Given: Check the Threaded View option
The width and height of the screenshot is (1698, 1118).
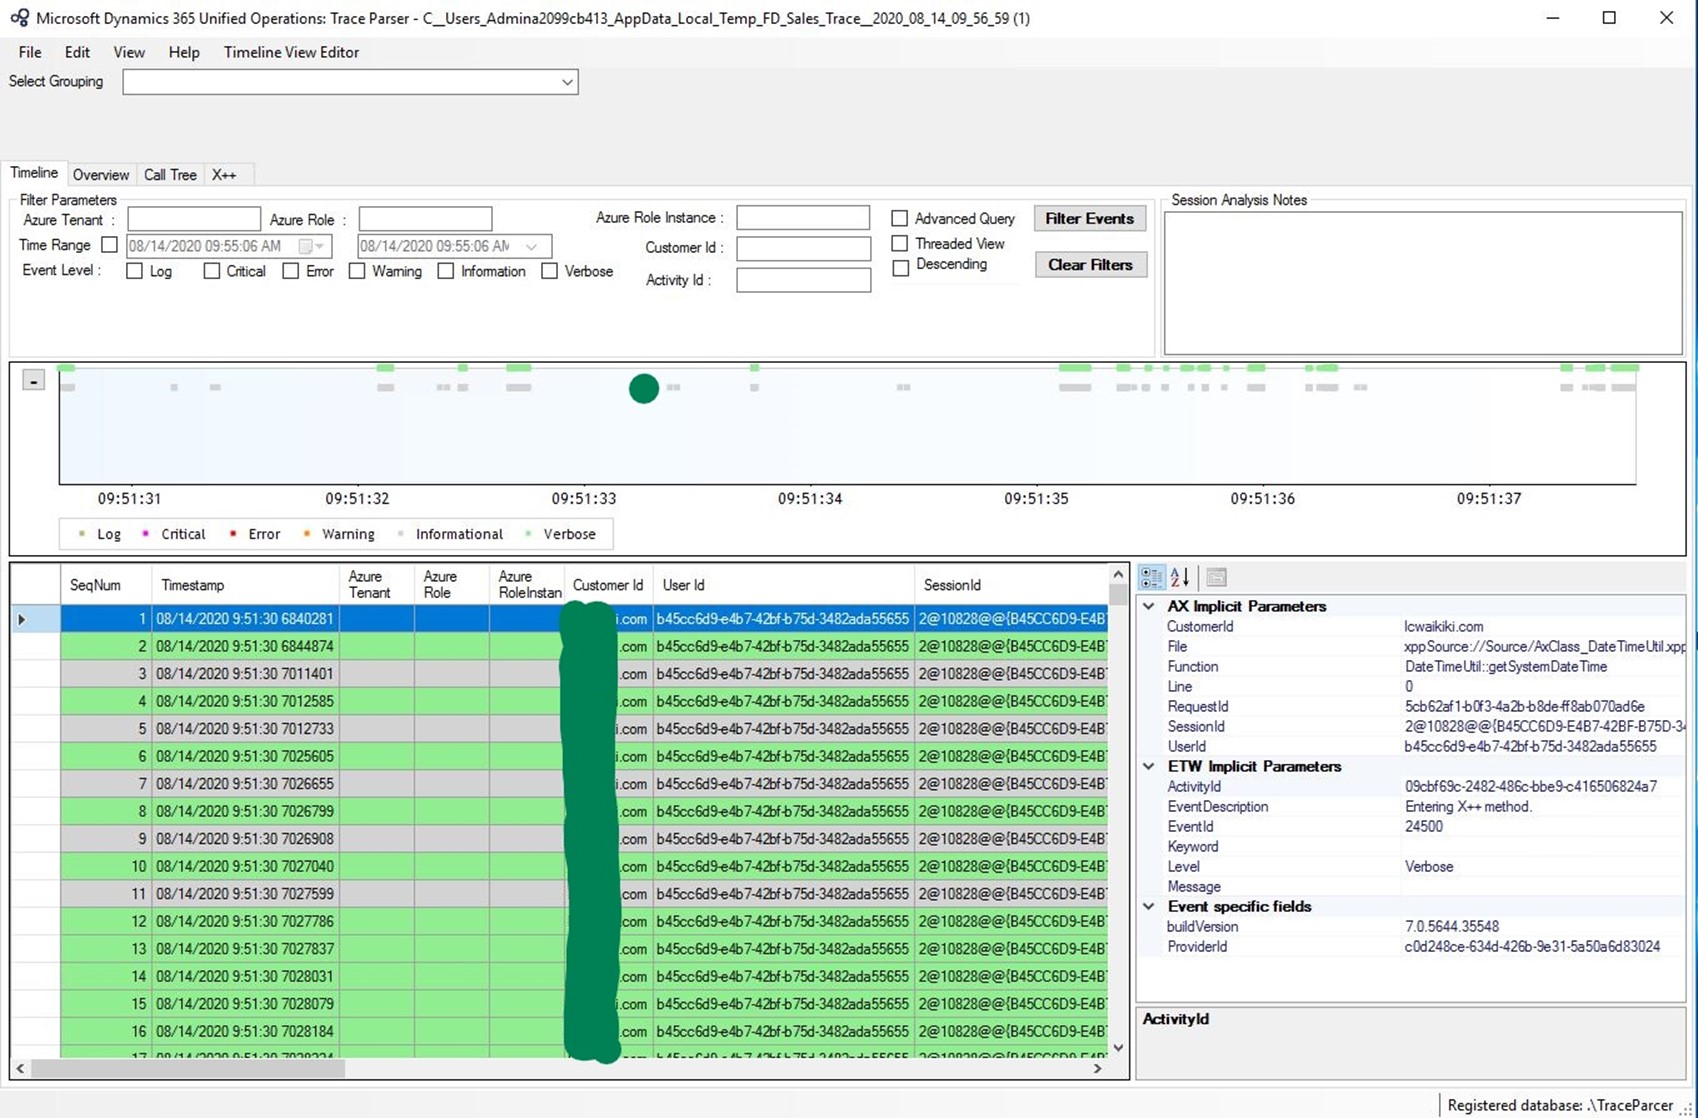Looking at the screenshot, I should (x=900, y=243).
